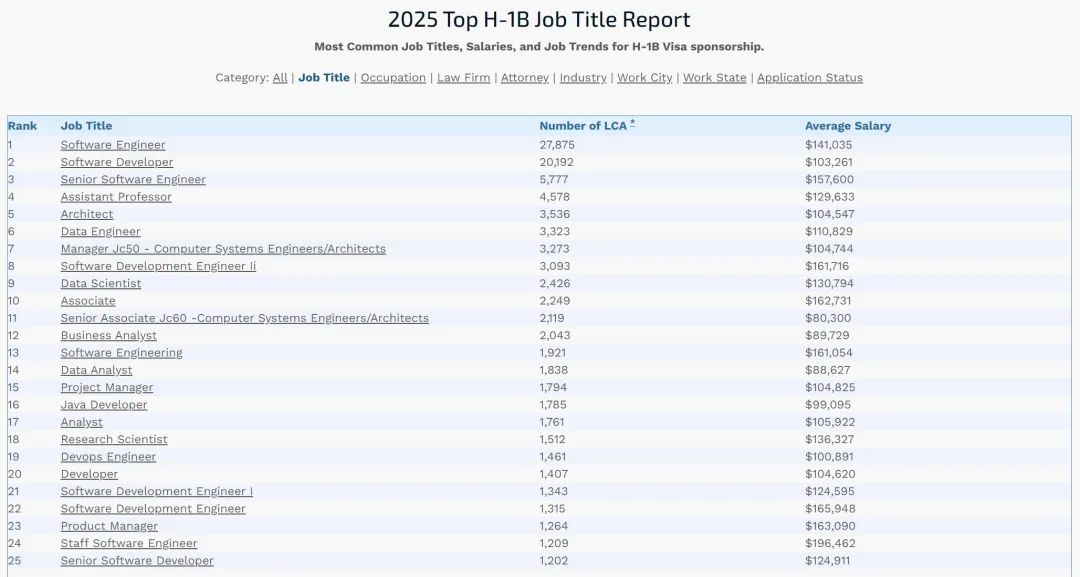Click the $141,035 salary value

coord(829,145)
